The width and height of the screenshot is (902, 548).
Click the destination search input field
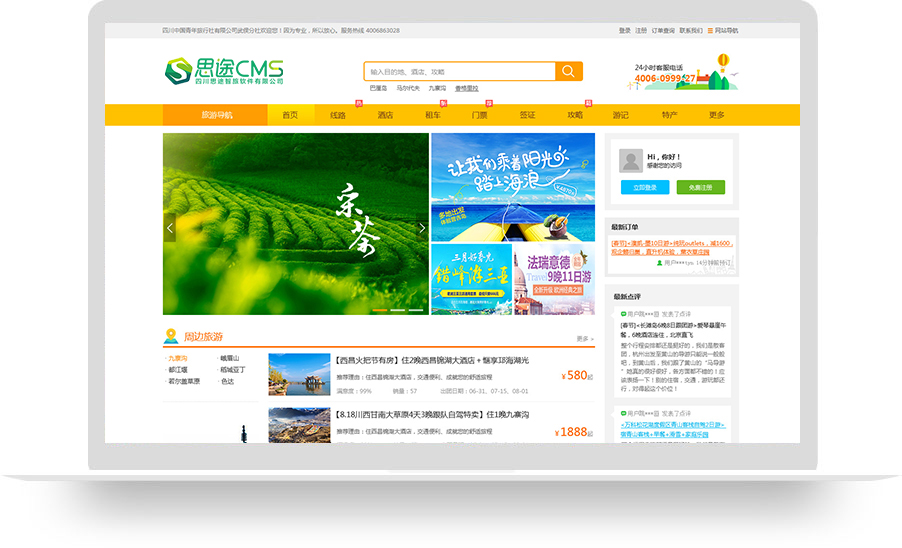pos(460,72)
